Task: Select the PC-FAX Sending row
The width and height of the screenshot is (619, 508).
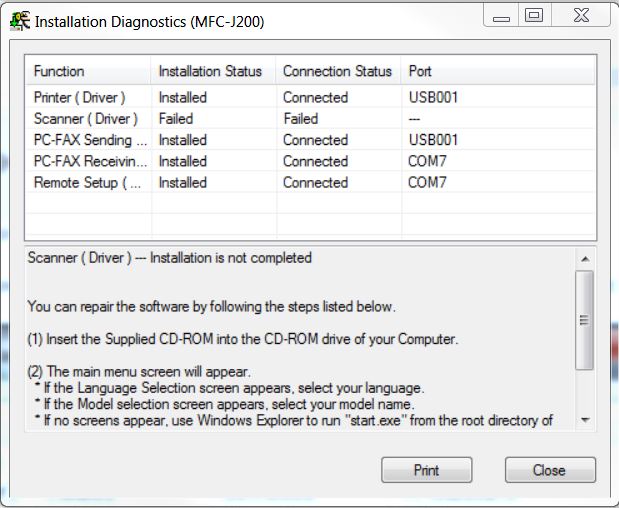Action: click(90, 140)
